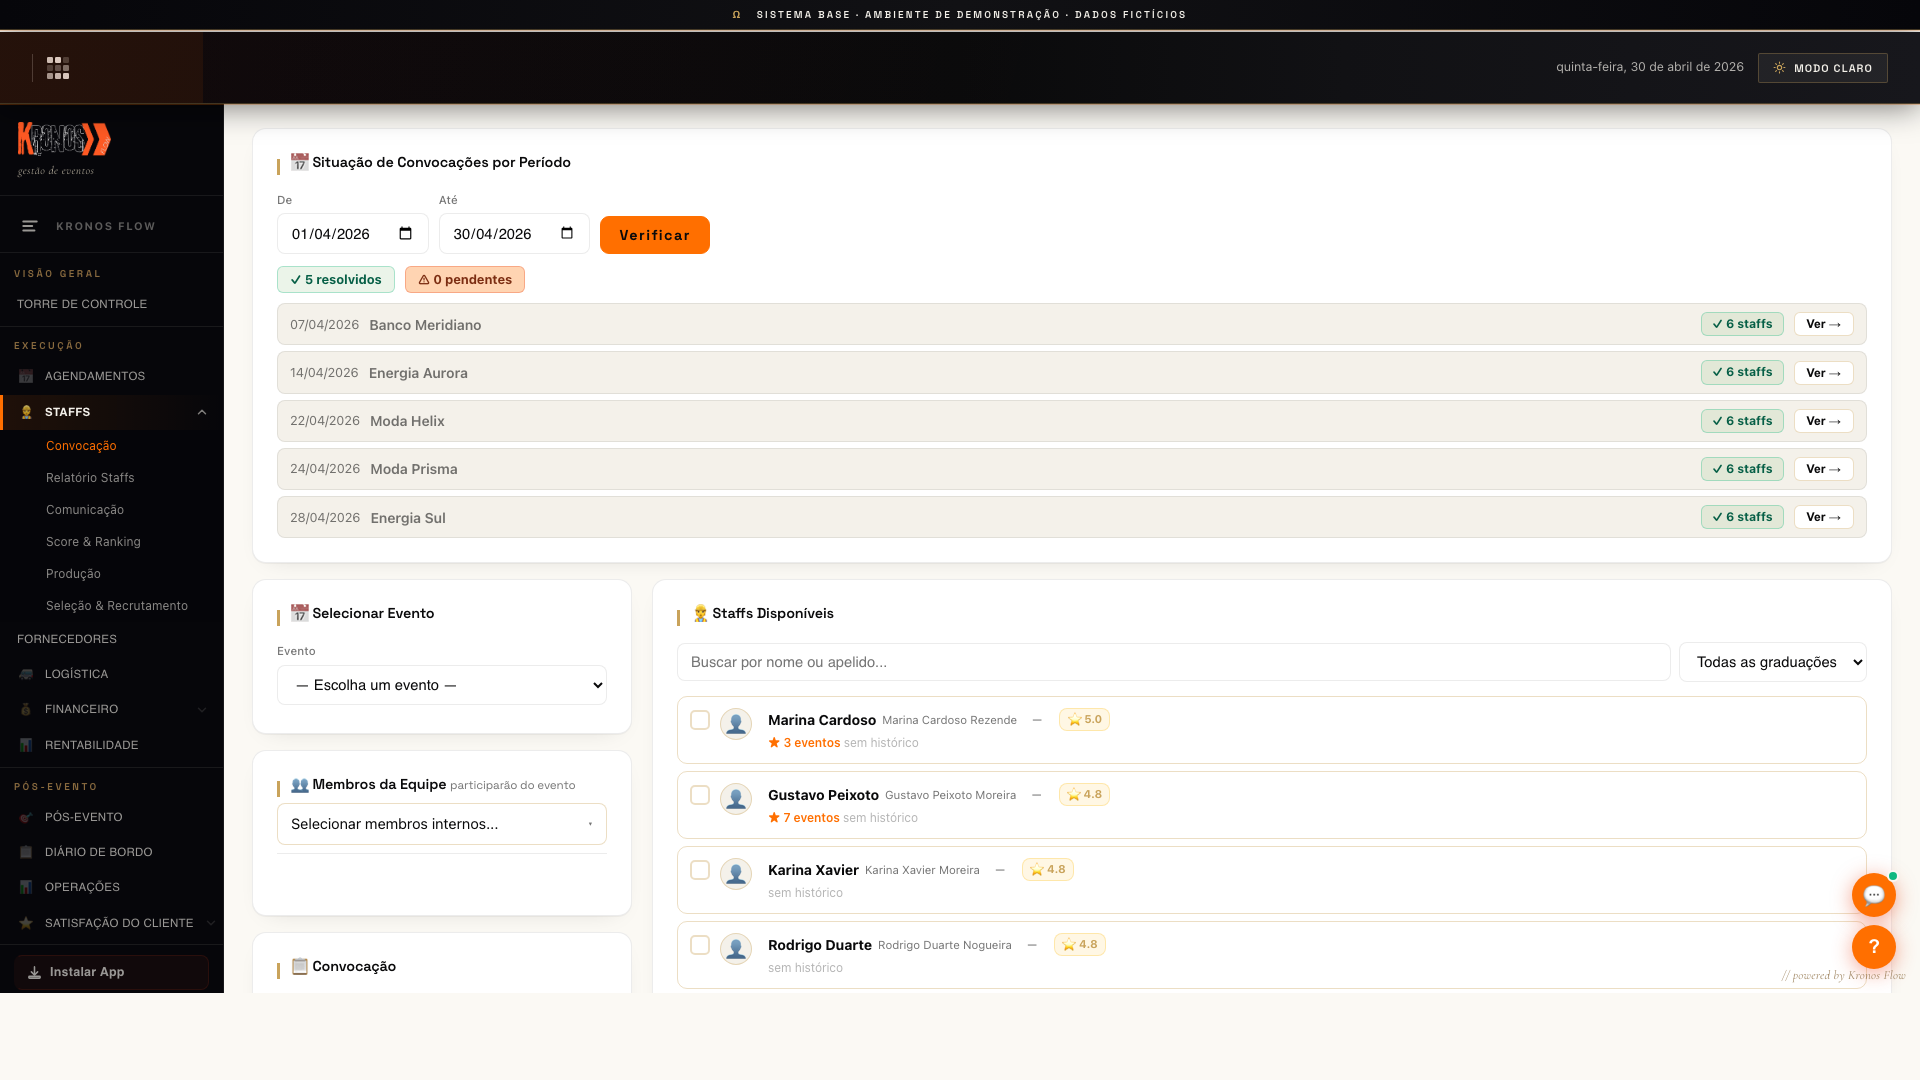
Task: Focus the Até date input
Action: (514, 234)
